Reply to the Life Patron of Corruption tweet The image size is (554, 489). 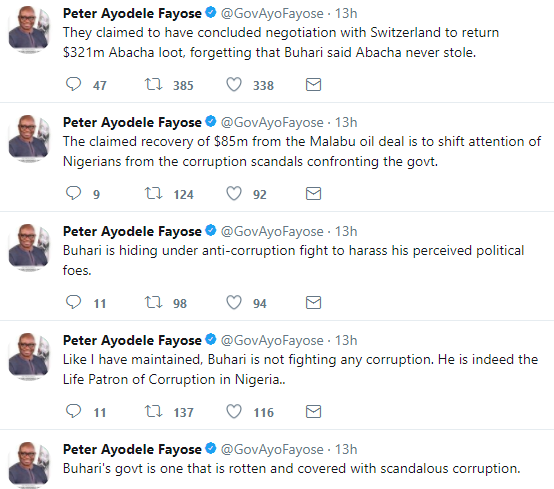(x=73, y=412)
